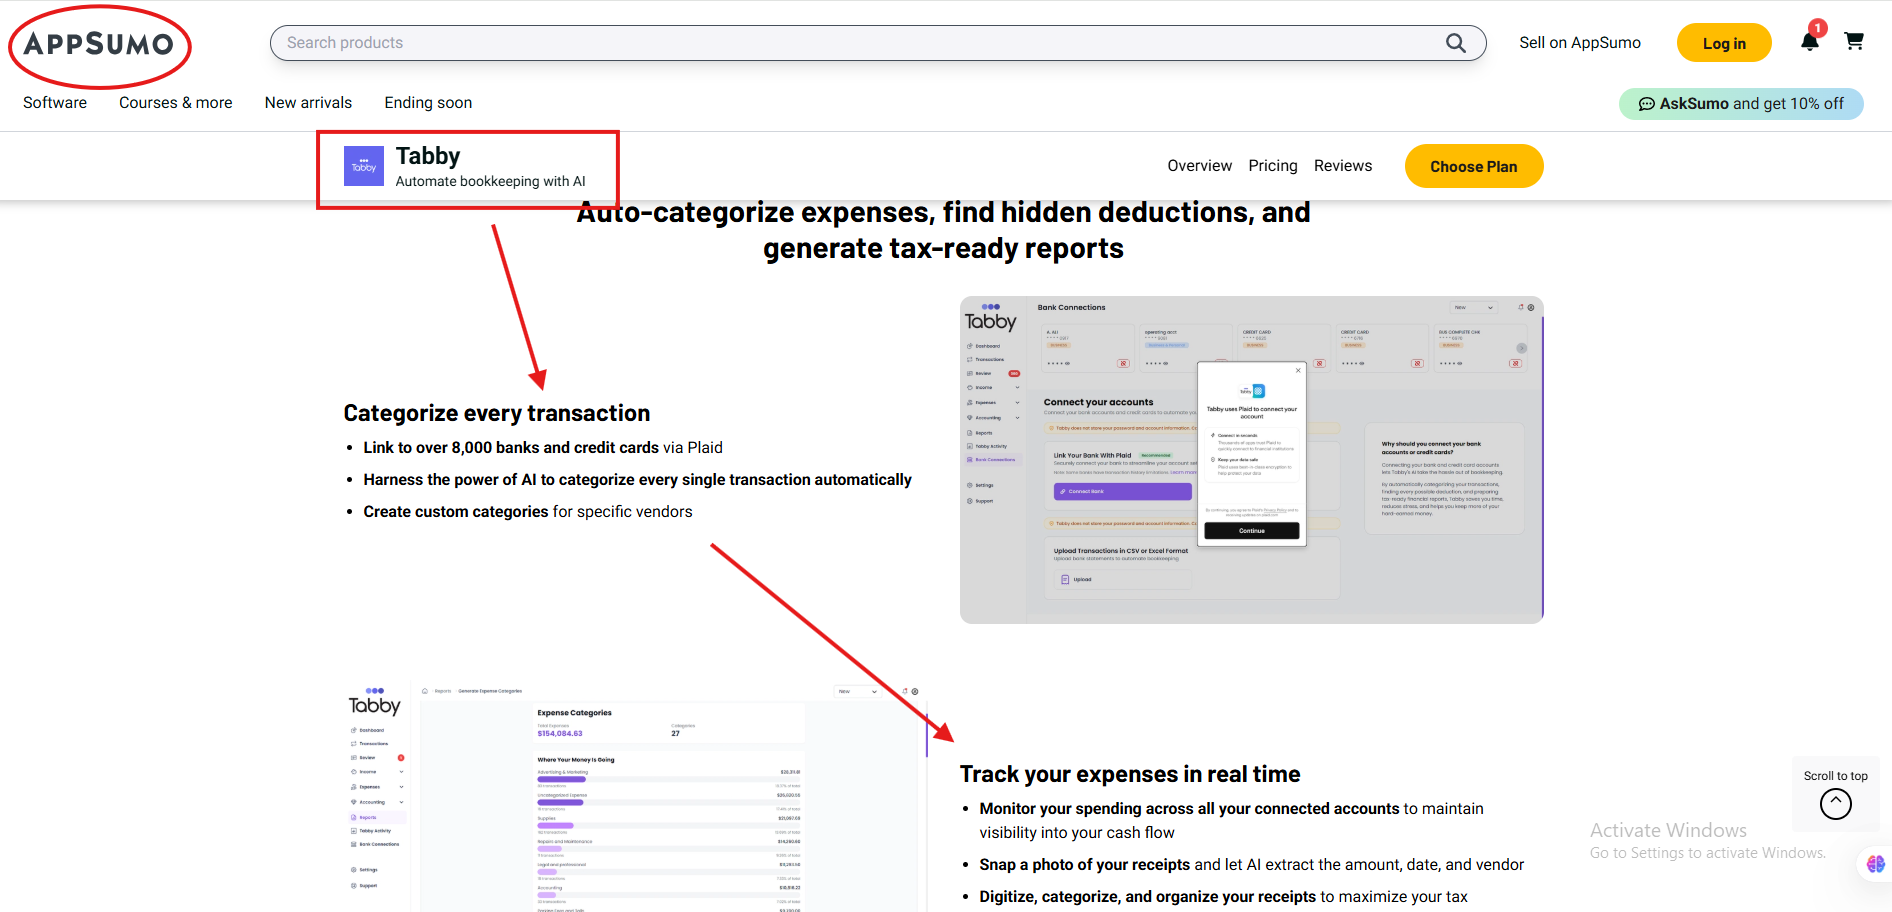Screen dimensions: 1892x912
Task: Jump to the Reviews section
Action: [1342, 166]
